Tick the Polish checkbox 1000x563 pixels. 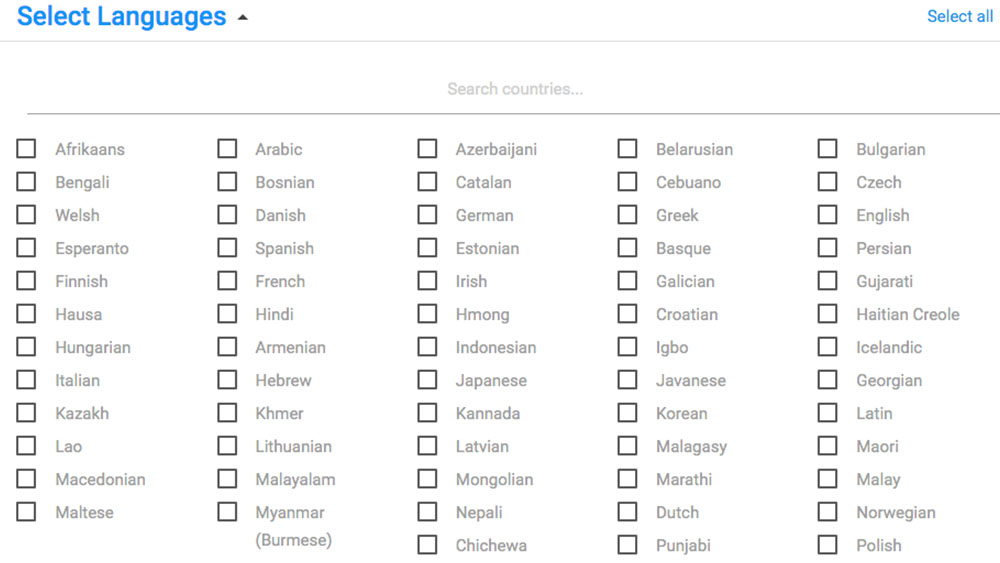(x=828, y=545)
